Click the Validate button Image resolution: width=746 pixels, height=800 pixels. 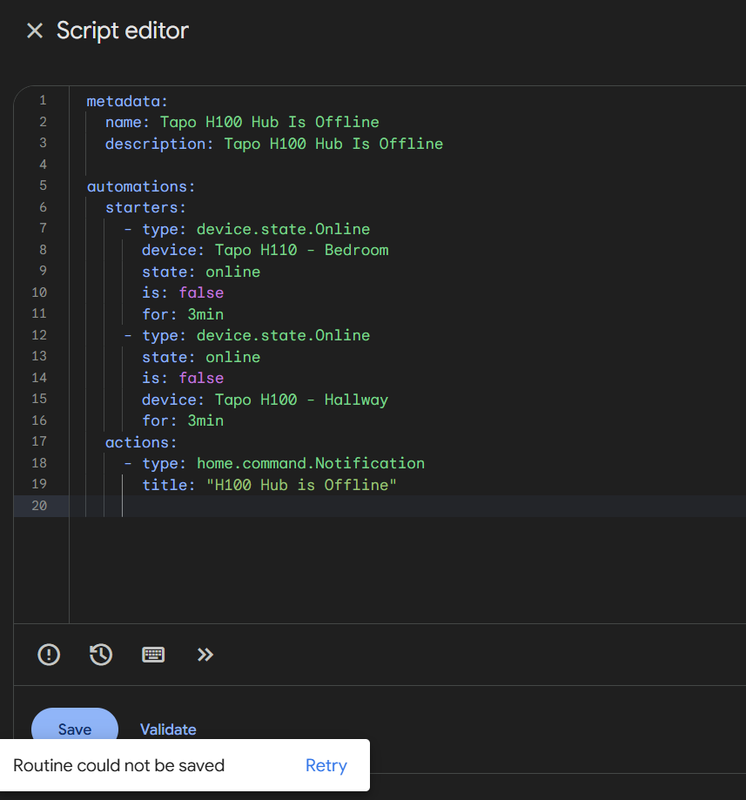click(168, 730)
